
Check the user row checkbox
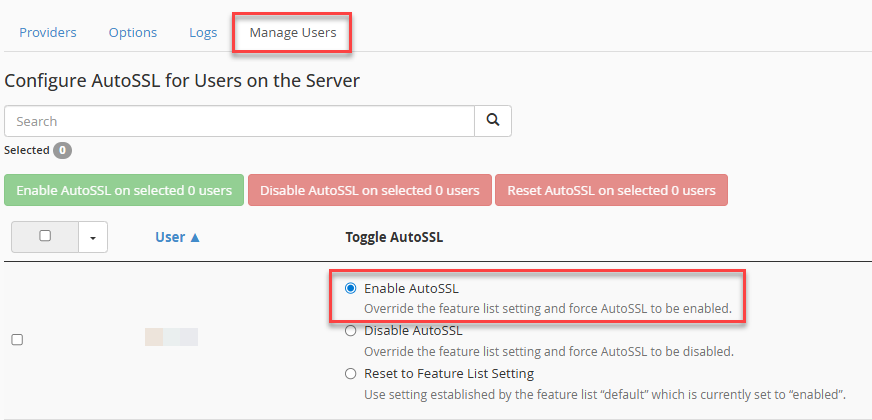click(17, 340)
